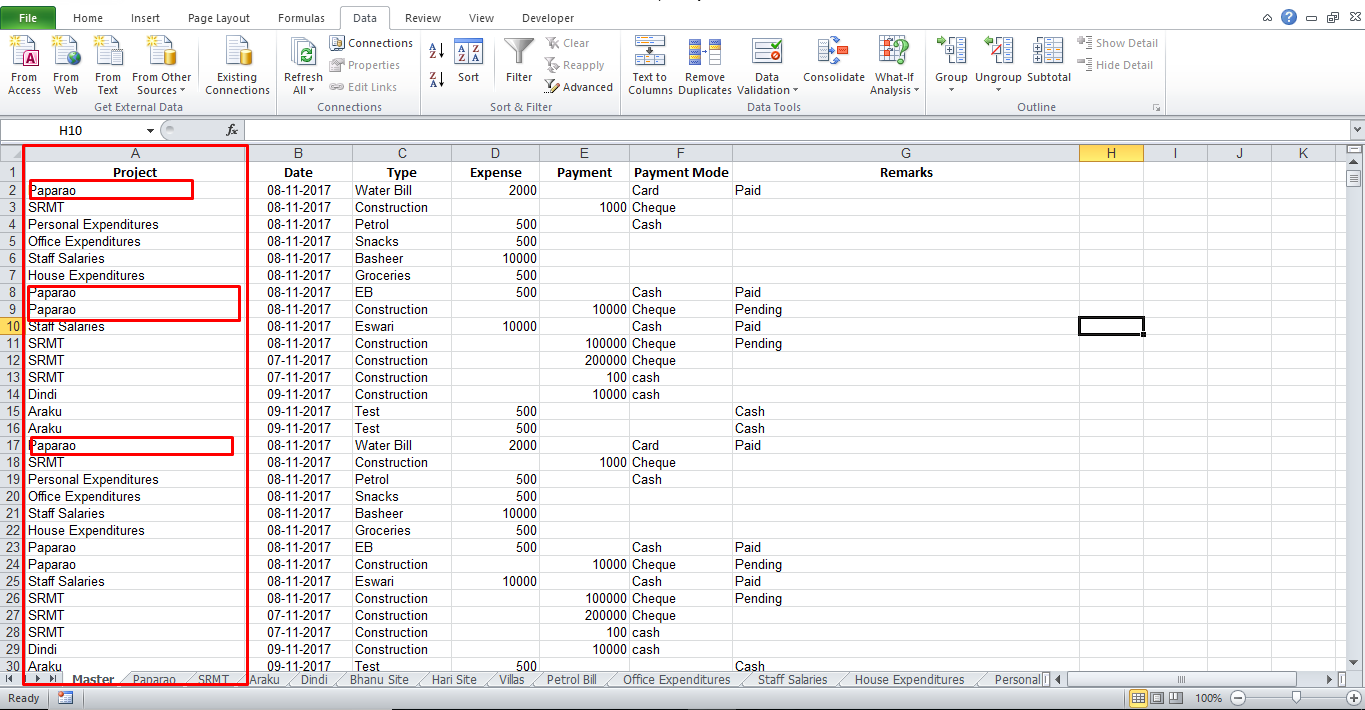The image size is (1365, 710).
Task: Click the vertical scrollbar thumb
Action: 1355,179
